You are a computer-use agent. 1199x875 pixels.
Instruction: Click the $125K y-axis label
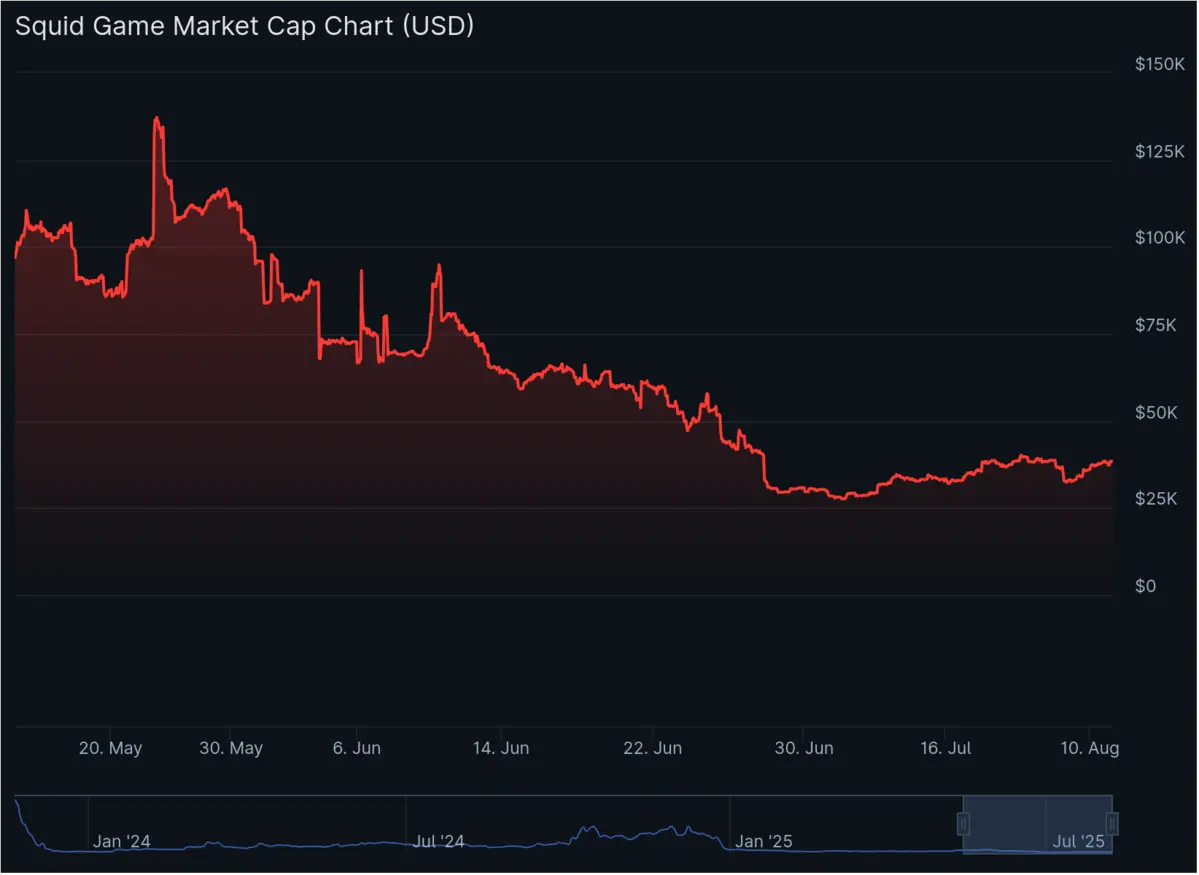[1162, 151]
